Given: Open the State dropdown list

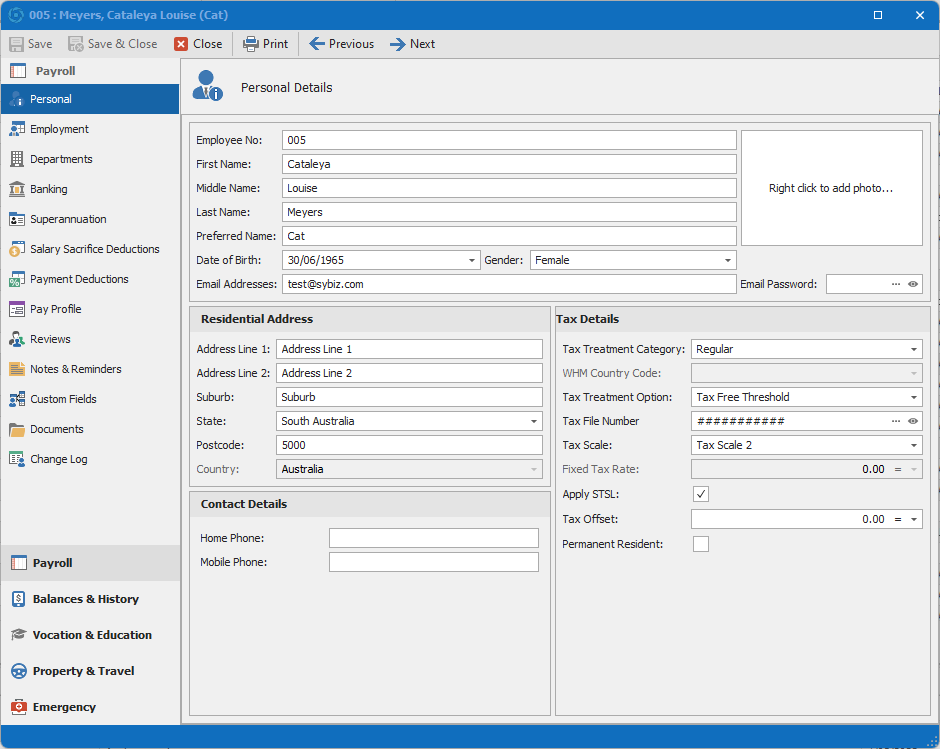Looking at the screenshot, I should tap(534, 421).
